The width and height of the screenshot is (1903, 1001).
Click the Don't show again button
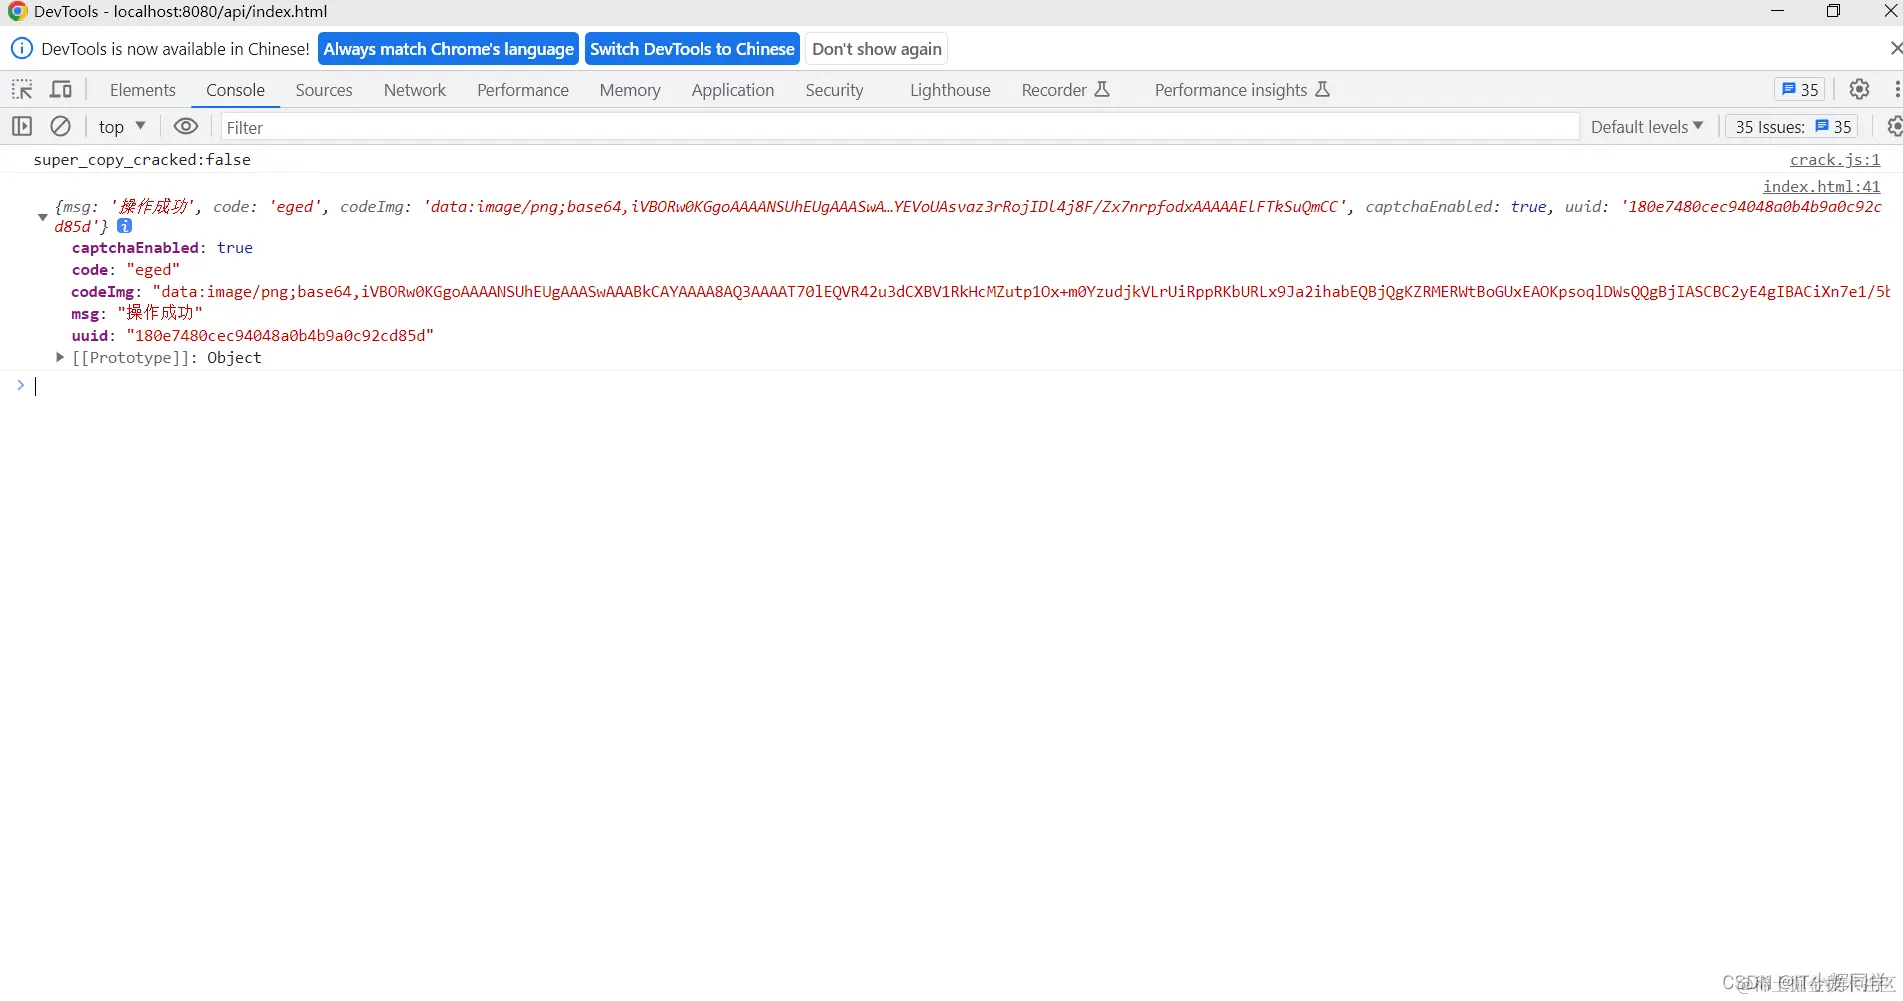[877, 48]
